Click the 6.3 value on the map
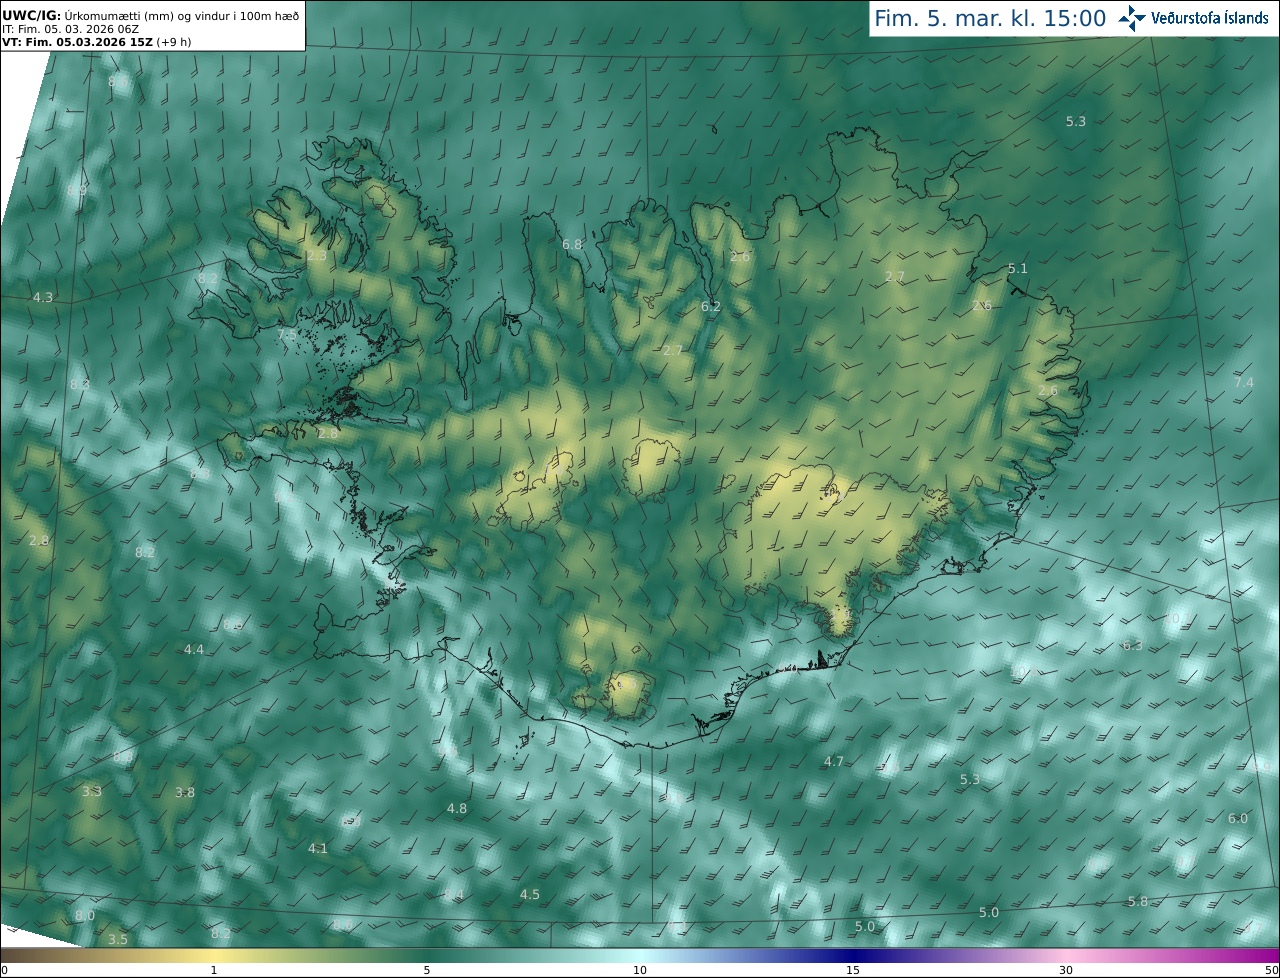 1133,646
